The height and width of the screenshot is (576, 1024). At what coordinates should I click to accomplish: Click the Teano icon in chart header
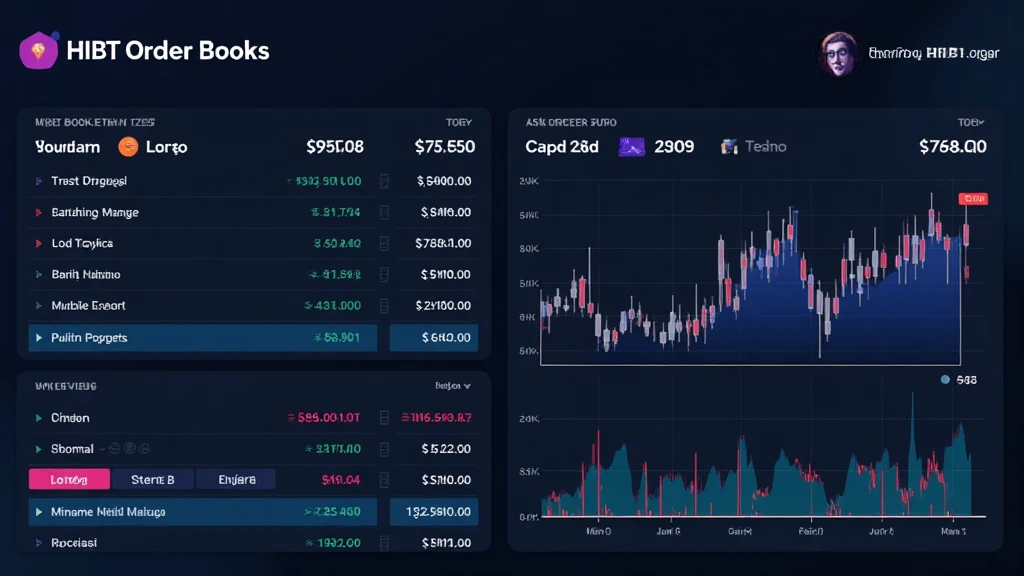point(729,147)
